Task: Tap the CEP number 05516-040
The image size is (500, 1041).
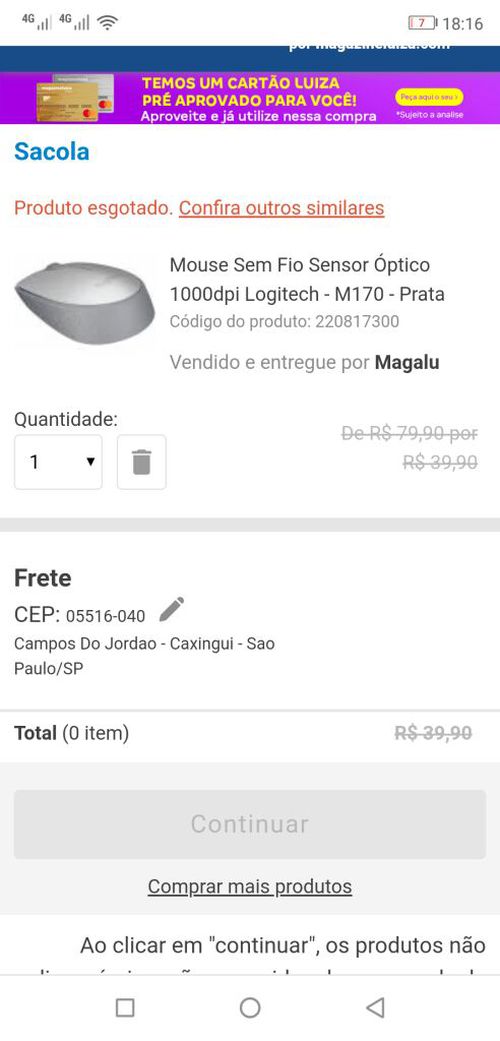Action: [x=106, y=616]
